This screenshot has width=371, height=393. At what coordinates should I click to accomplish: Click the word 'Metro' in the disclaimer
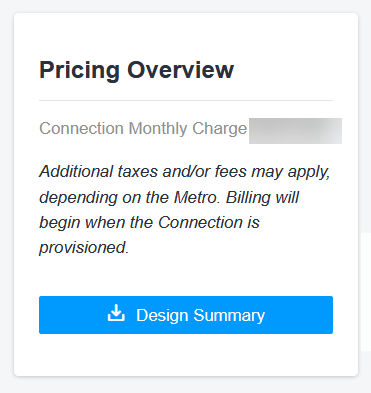tap(195, 197)
